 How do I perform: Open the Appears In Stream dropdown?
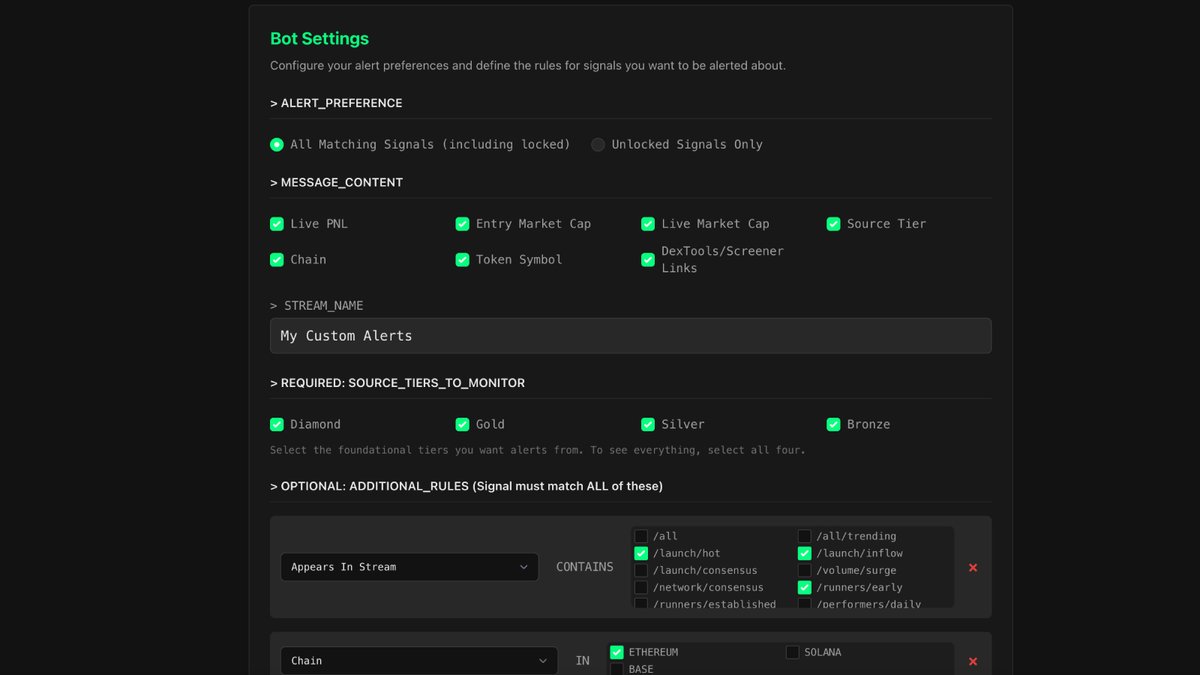[x=409, y=567]
